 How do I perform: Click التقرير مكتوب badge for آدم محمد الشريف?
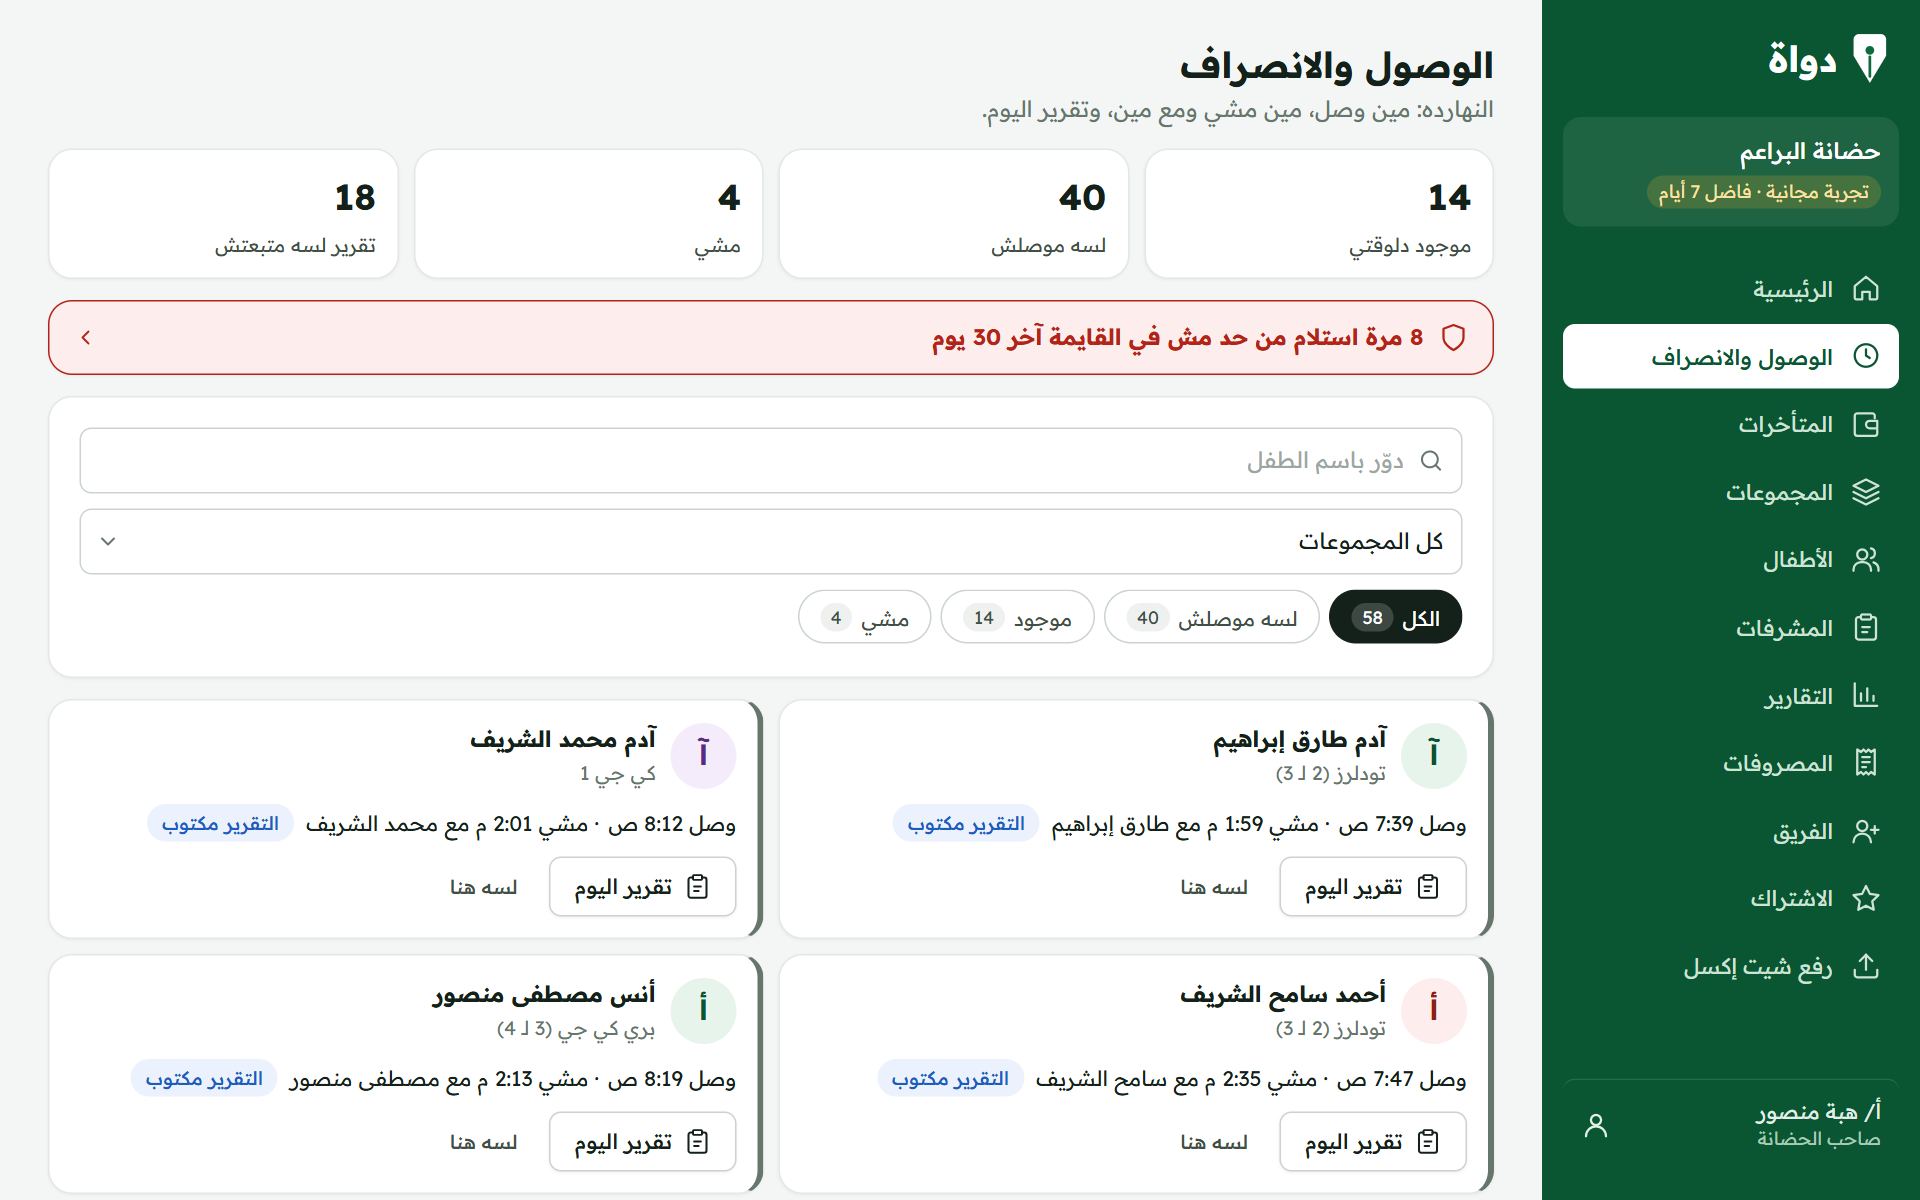point(221,824)
